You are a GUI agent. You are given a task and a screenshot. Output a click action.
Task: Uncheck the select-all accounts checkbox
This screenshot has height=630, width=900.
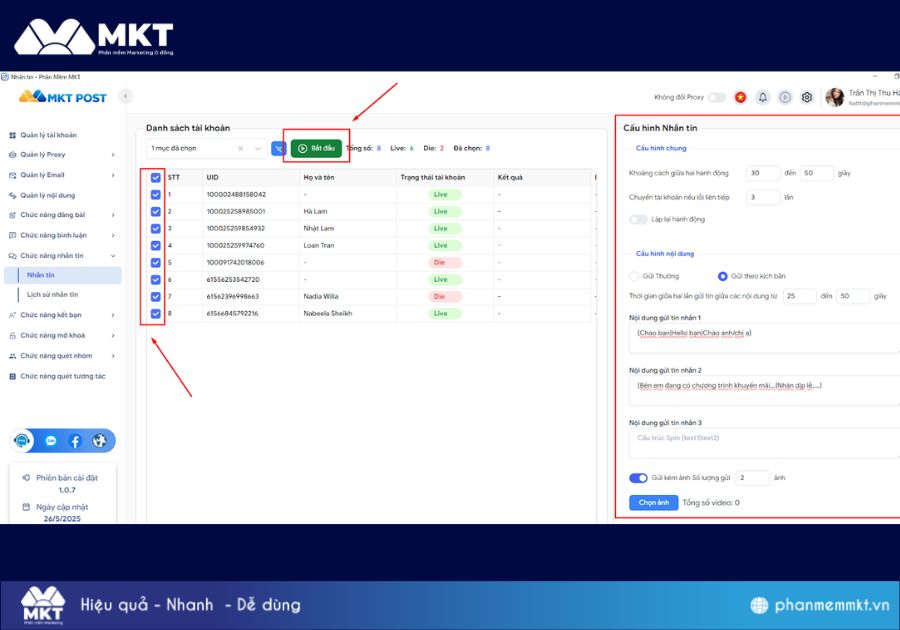(153, 176)
